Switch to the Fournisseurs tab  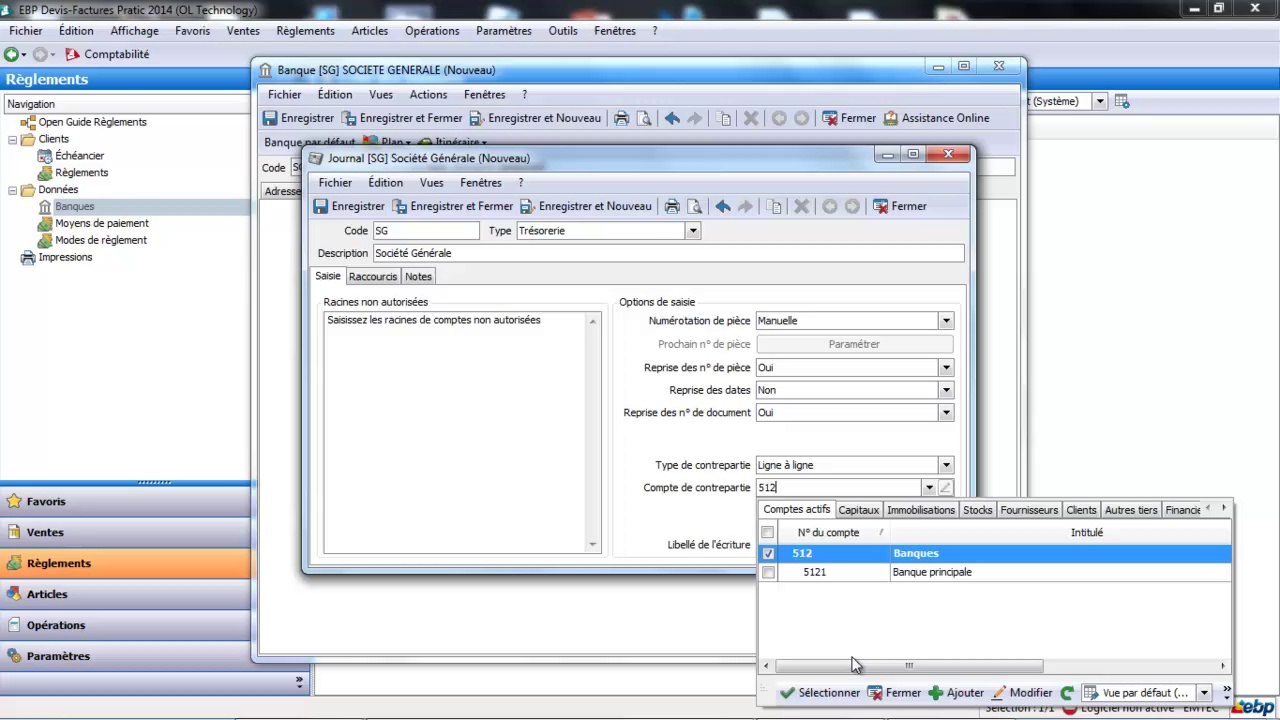point(1029,510)
